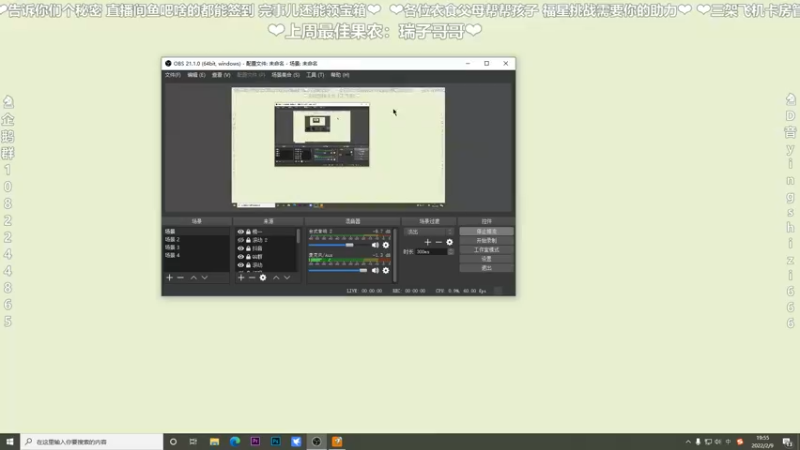Toggle lock on the fifth source 滚动
The image size is (800, 450).
[248, 265]
